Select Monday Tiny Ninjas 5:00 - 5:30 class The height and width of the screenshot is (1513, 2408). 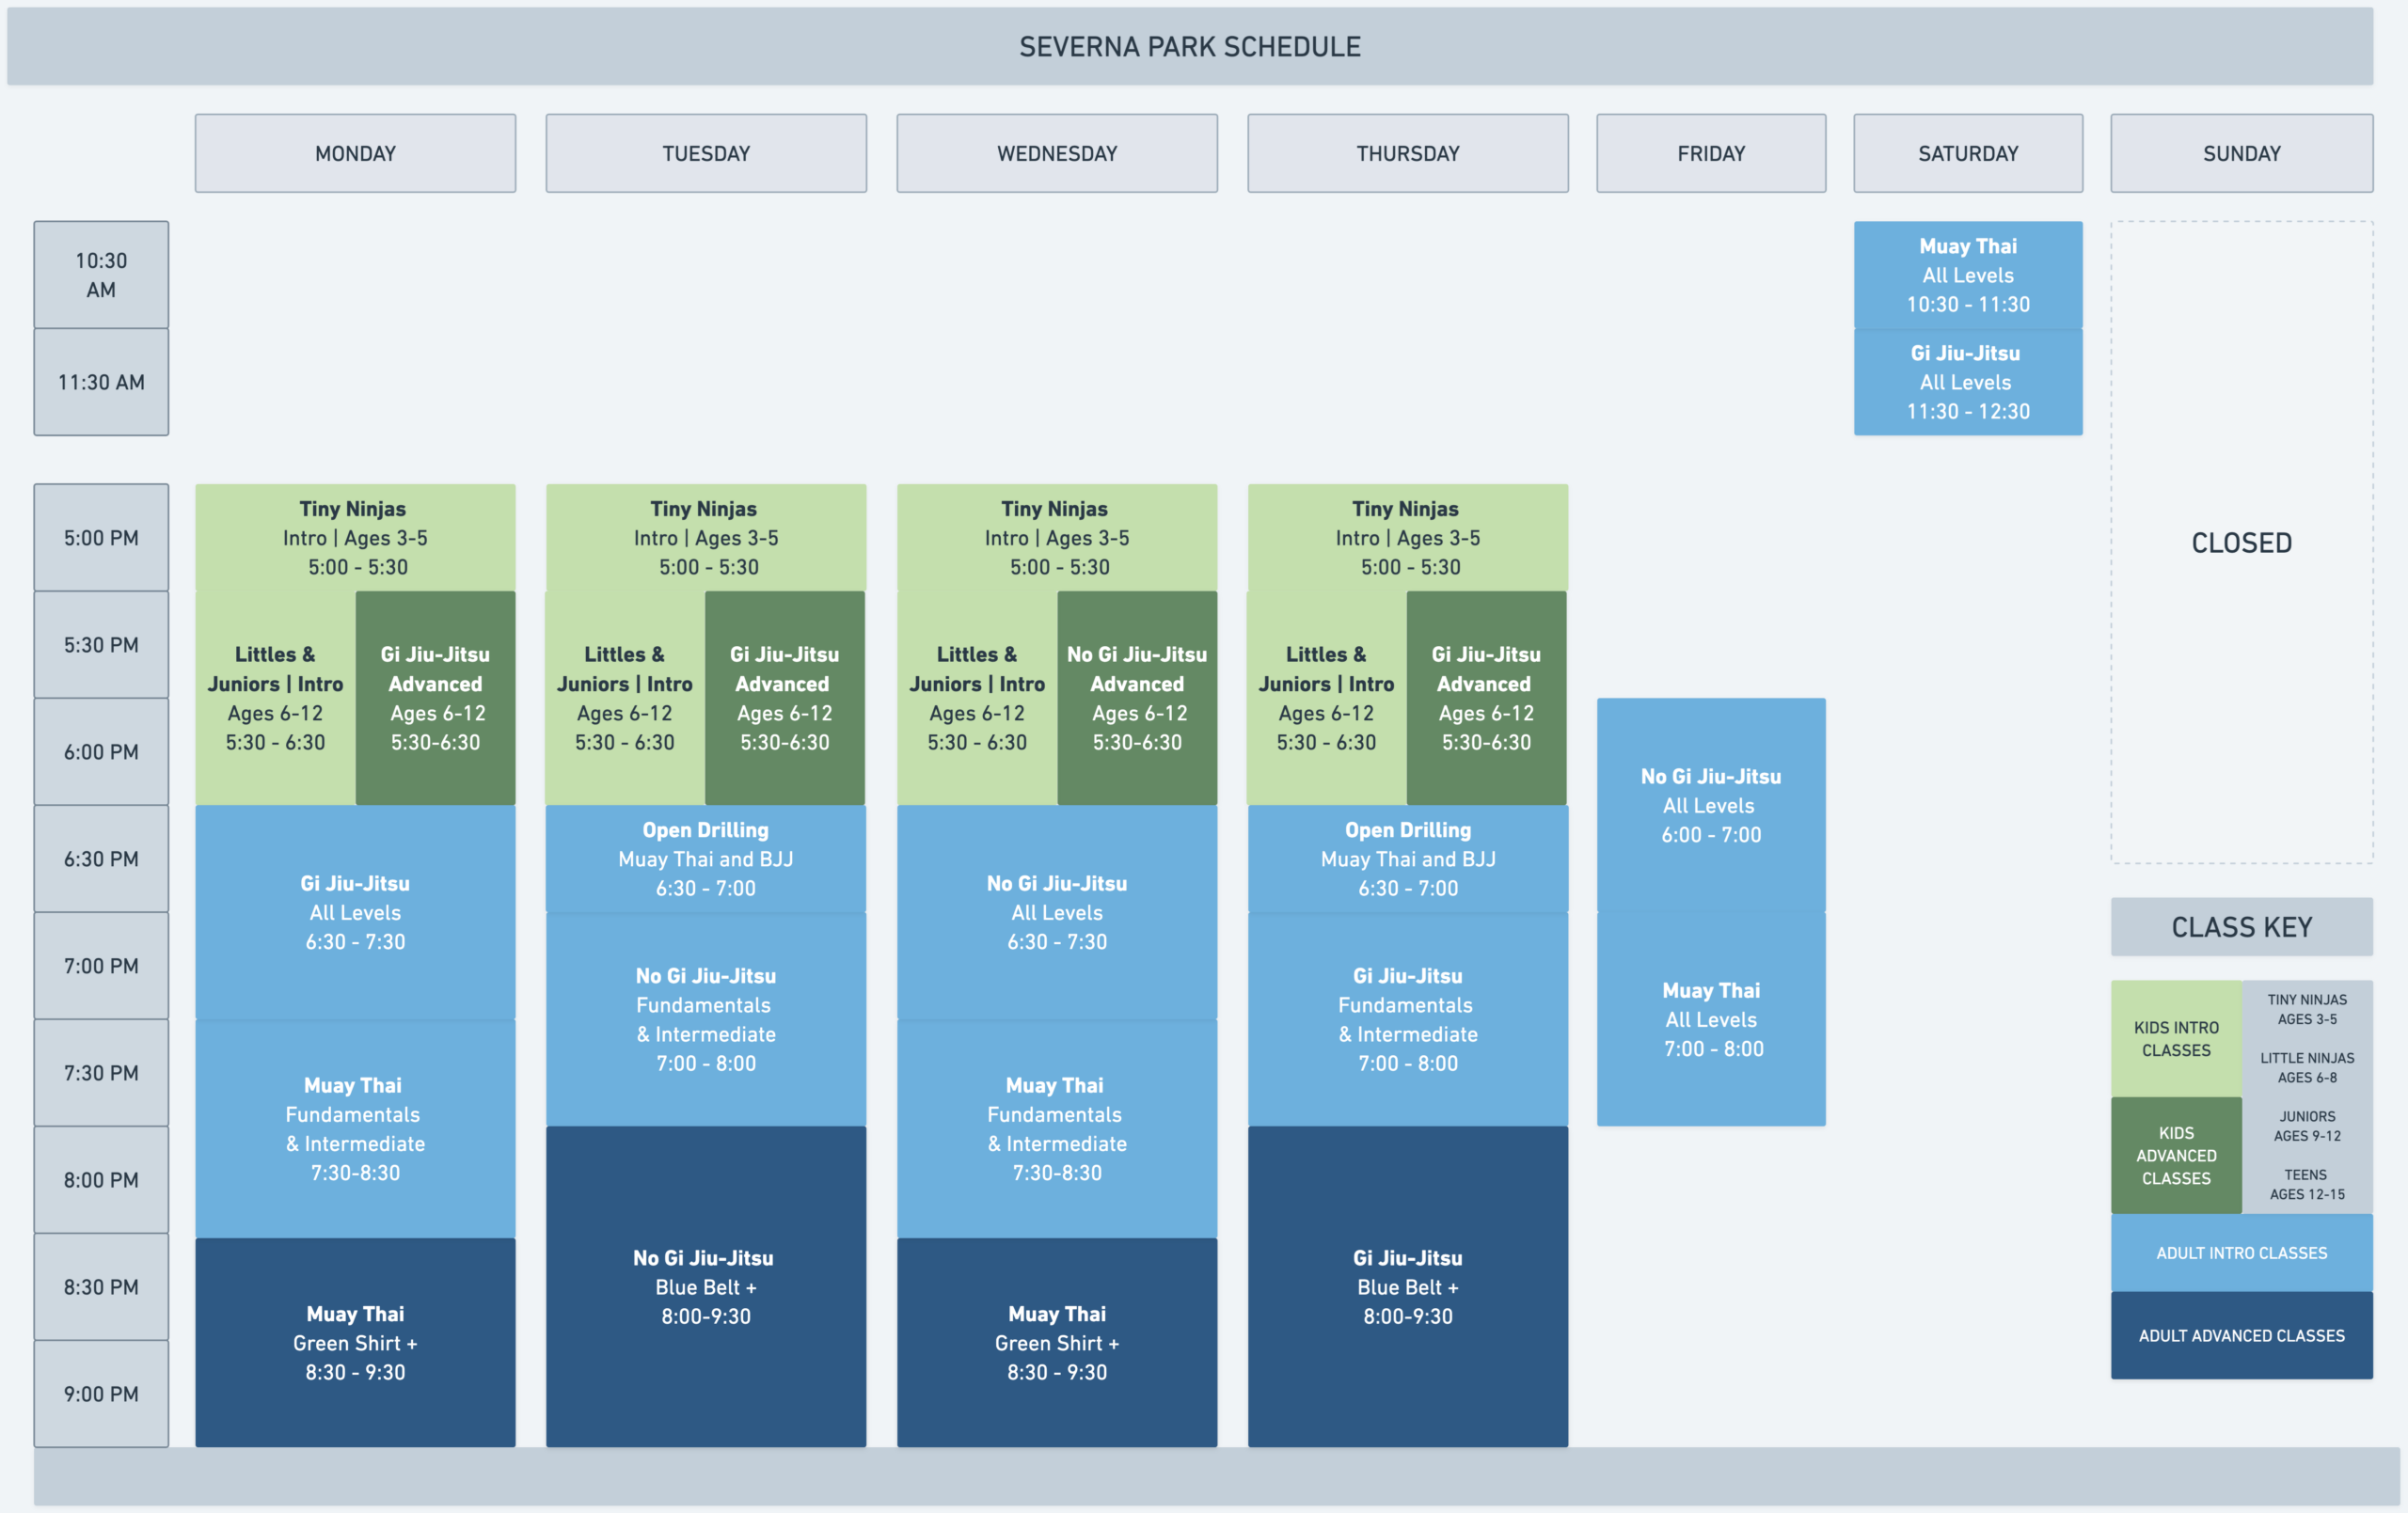(x=355, y=538)
